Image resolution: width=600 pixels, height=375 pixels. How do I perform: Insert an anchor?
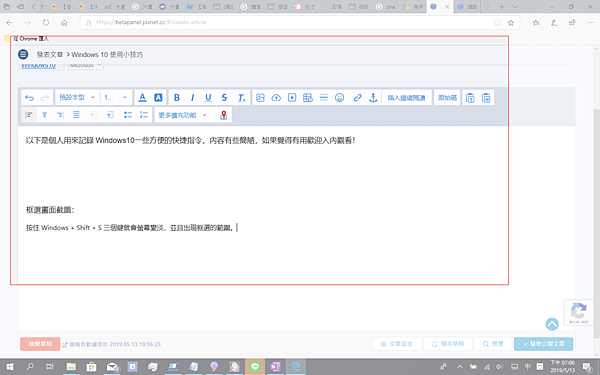click(x=373, y=98)
